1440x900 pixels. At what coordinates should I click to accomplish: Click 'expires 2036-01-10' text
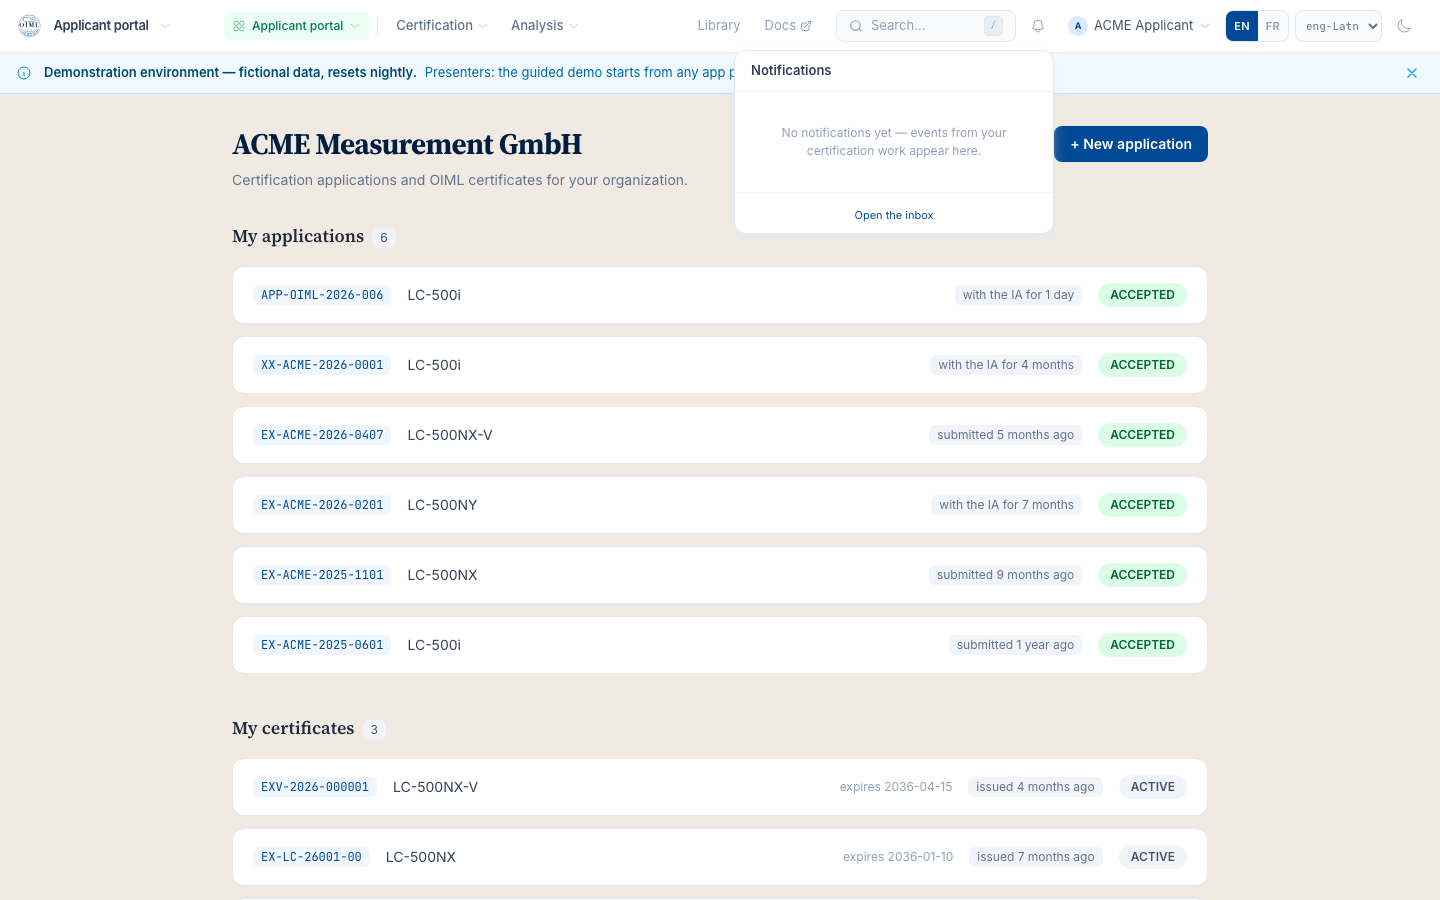tap(898, 857)
